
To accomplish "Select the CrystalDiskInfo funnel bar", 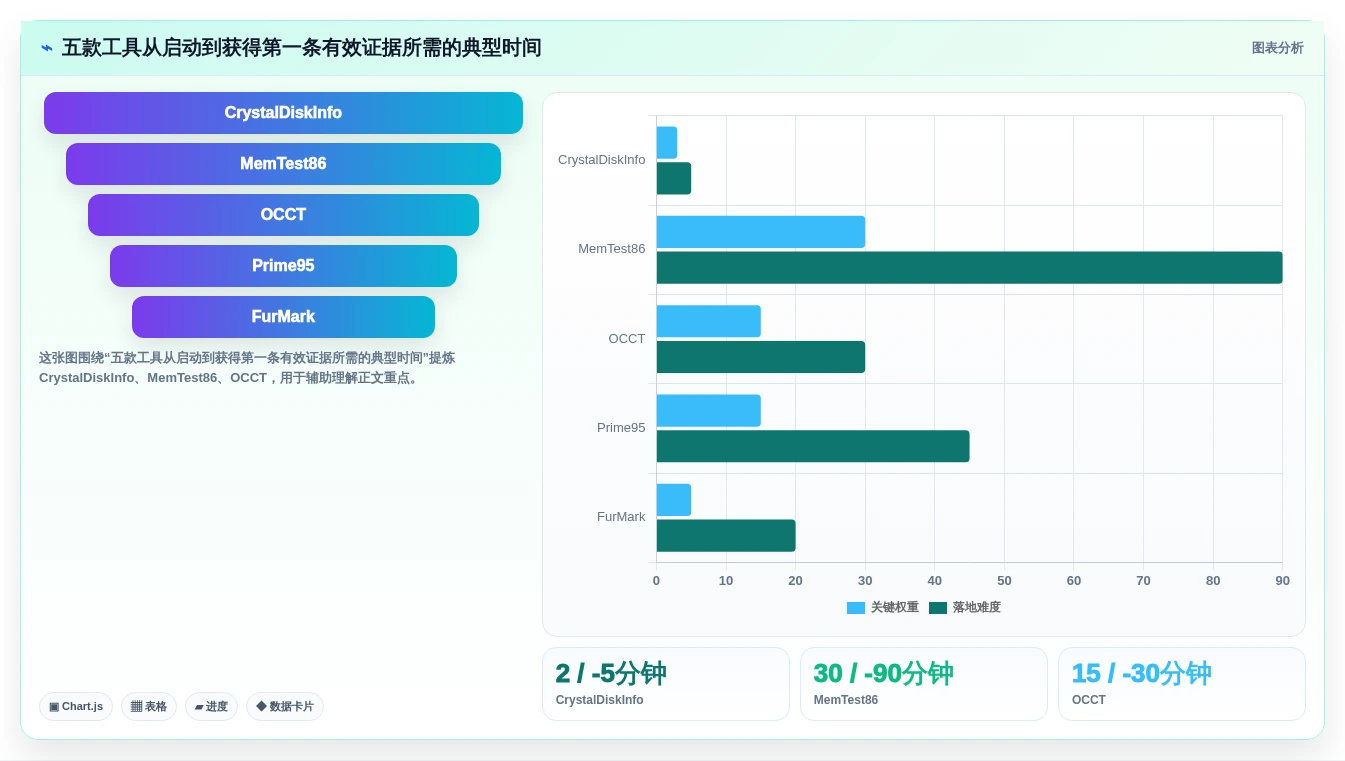I will pyautogui.click(x=283, y=113).
